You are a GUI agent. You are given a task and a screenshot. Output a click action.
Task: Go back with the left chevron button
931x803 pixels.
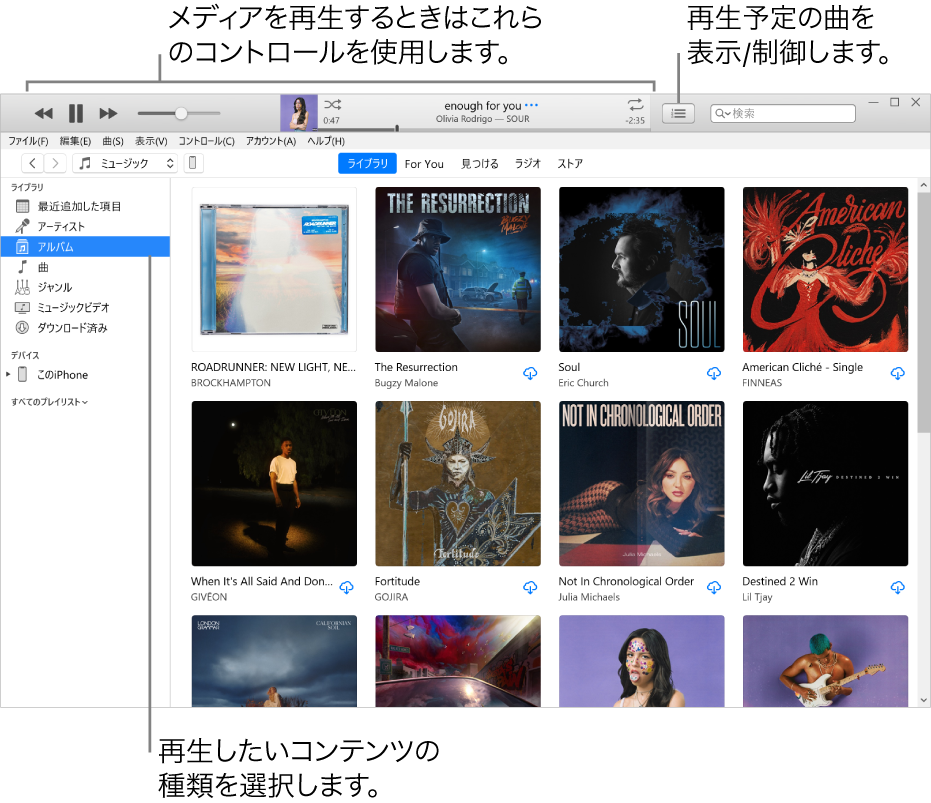coord(33,163)
